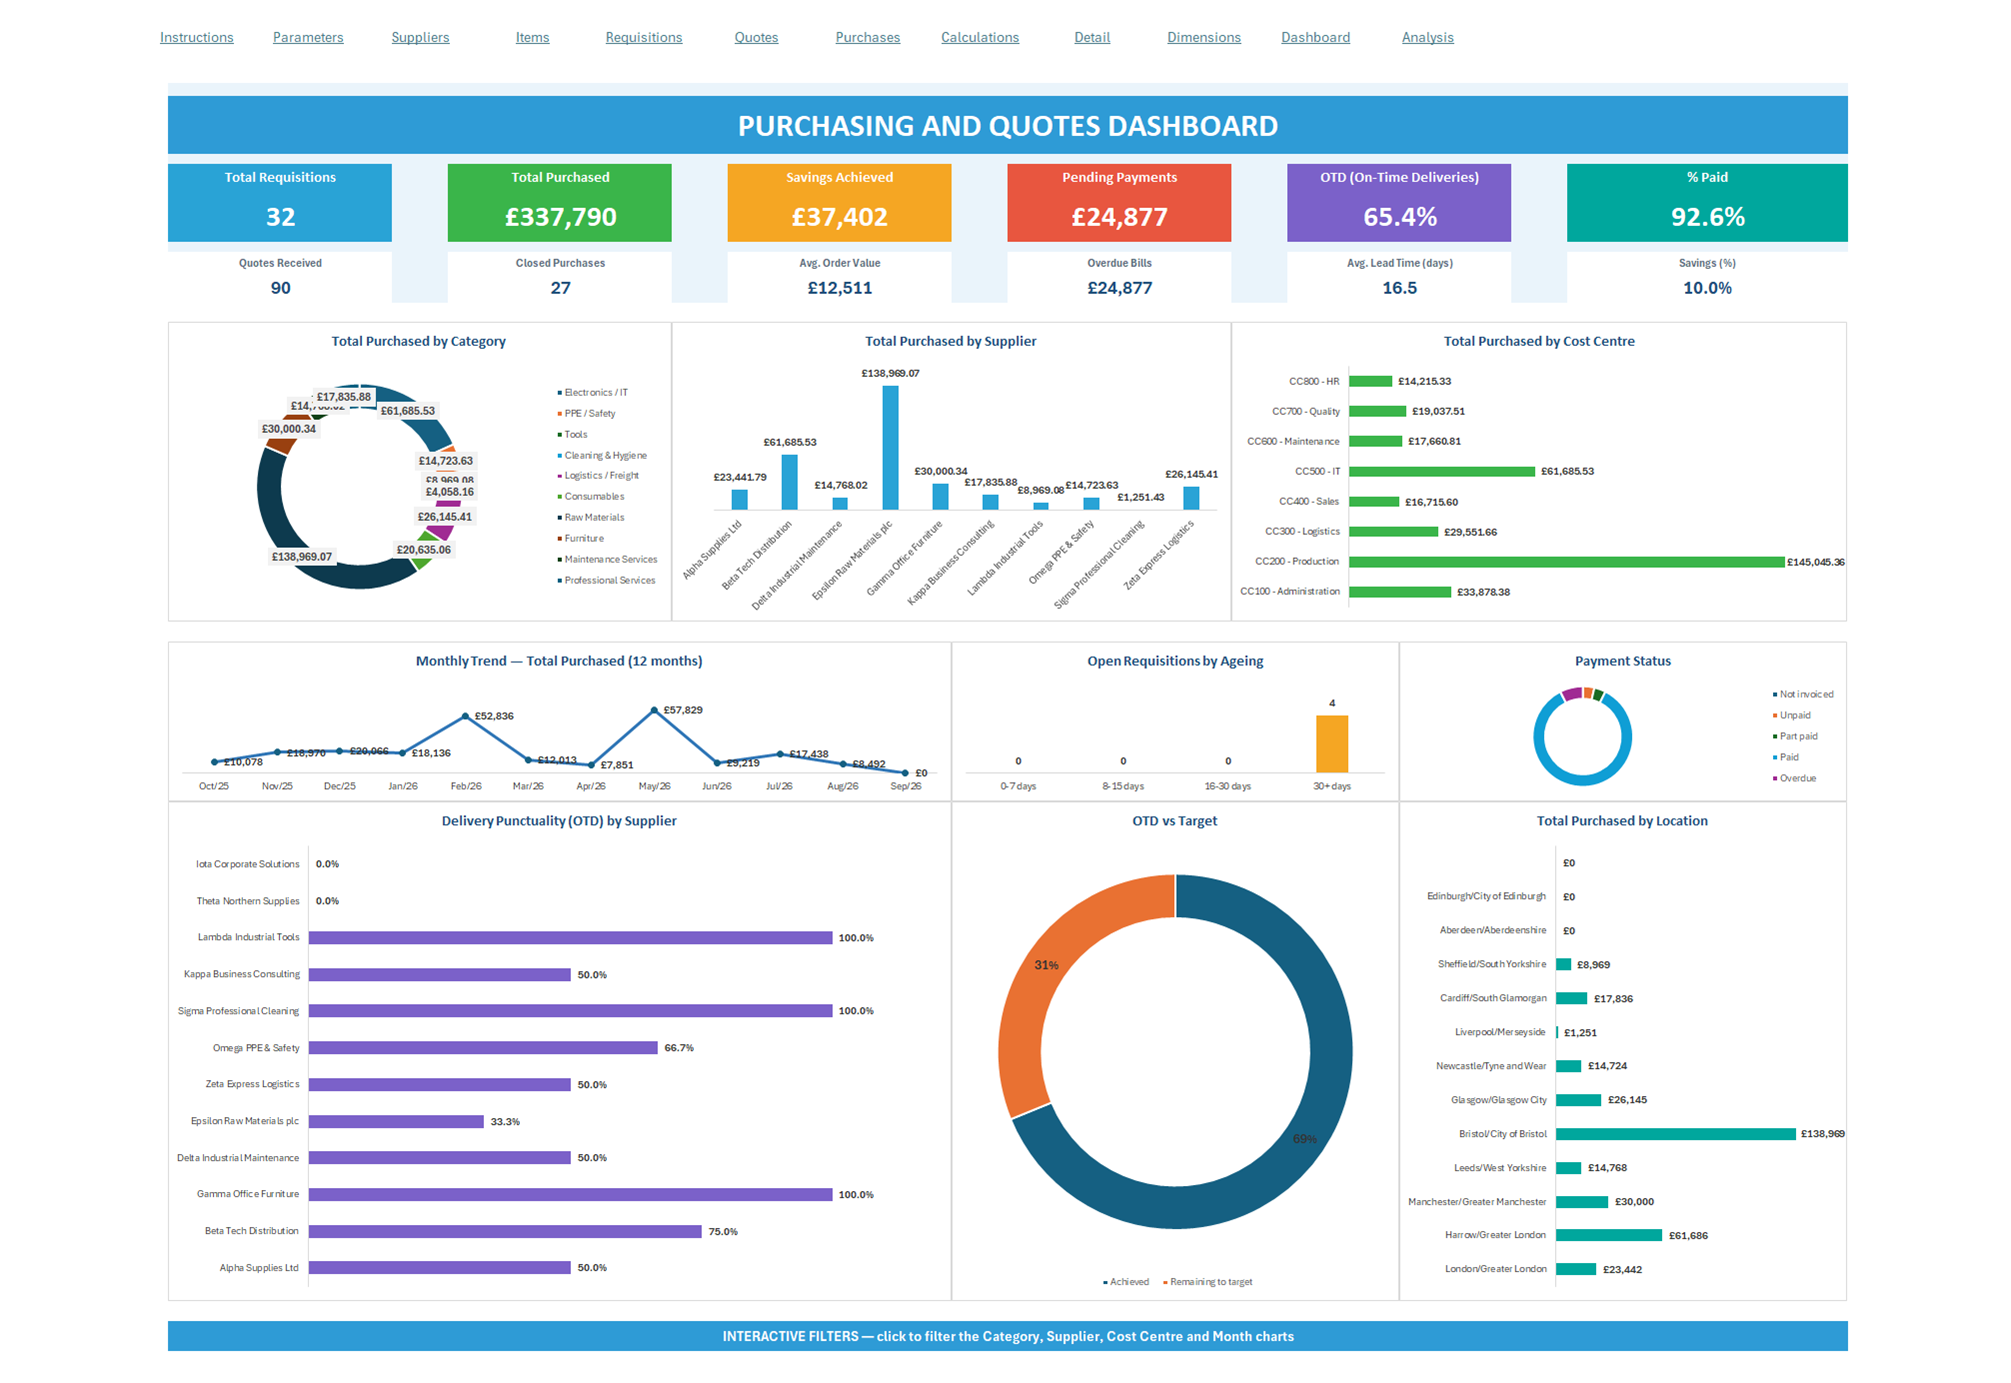Click the Quotes navigation link
The width and height of the screenshot is (2011, 1383).
(x=756, y=37)
